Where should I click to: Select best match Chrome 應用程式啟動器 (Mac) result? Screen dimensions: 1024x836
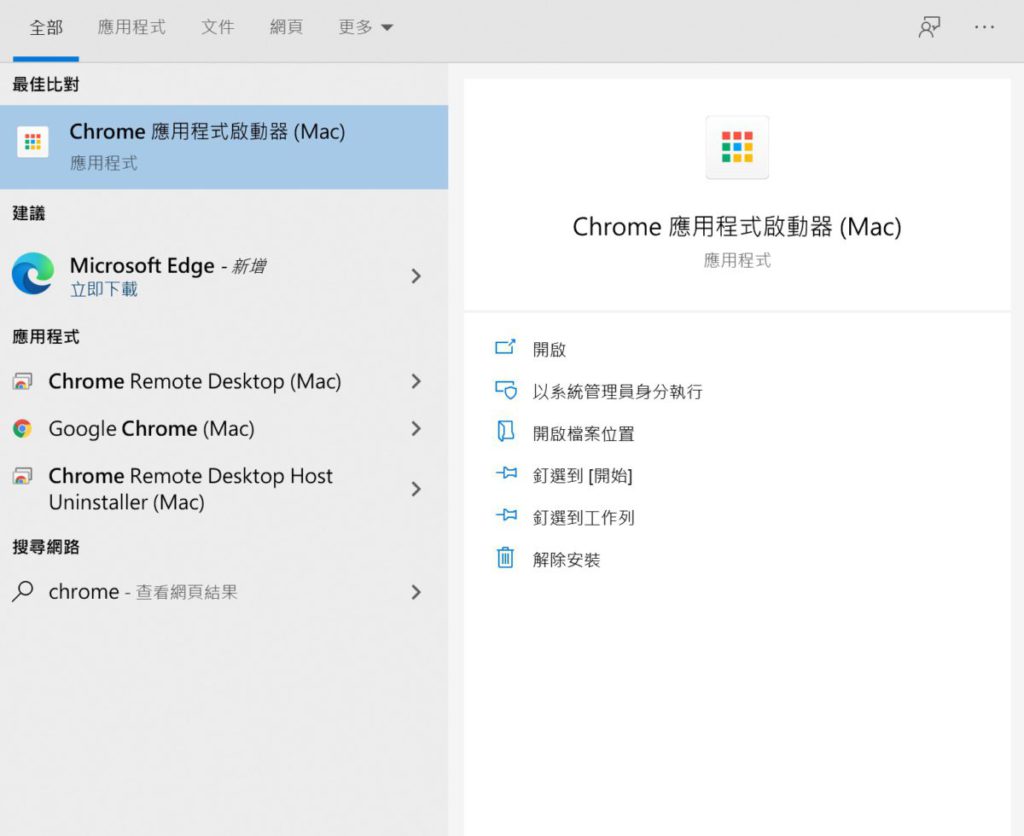point(224,147)
